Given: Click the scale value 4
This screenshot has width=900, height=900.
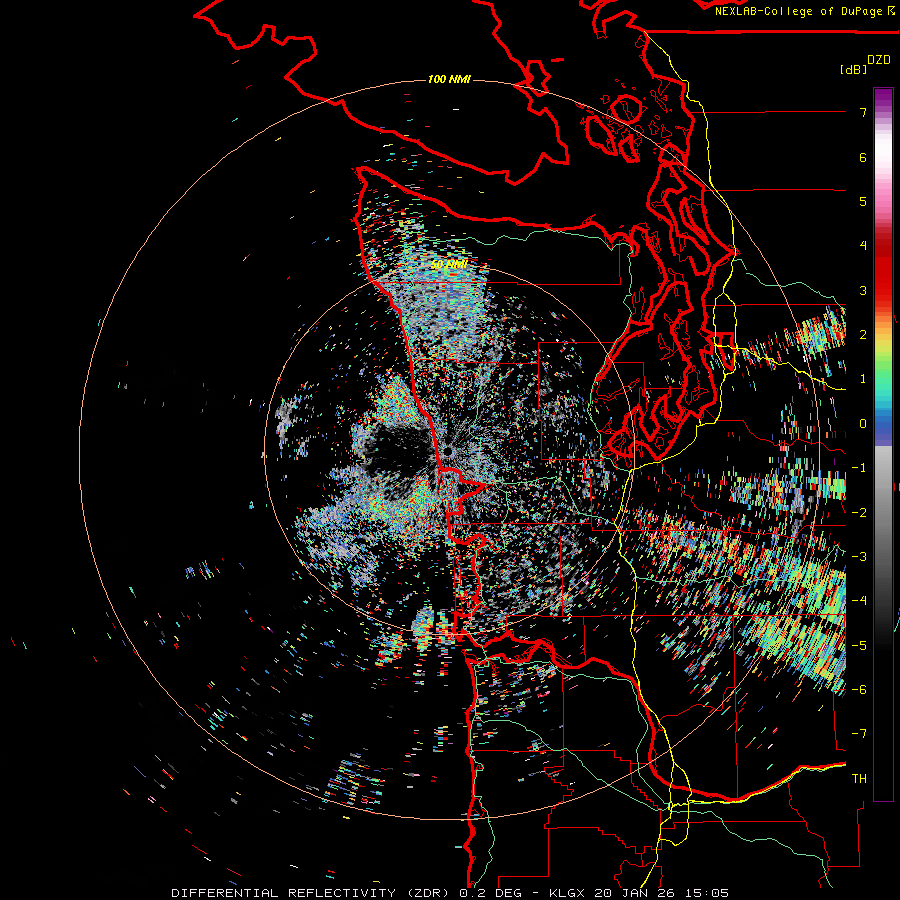Looking at the screenshot, I should pyautogui.click(x=863, y=246).
